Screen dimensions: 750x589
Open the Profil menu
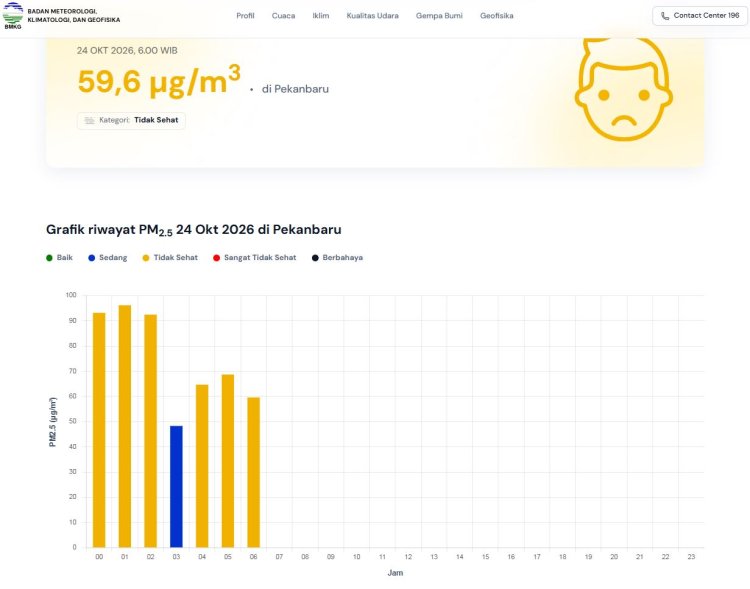point(245,16)
